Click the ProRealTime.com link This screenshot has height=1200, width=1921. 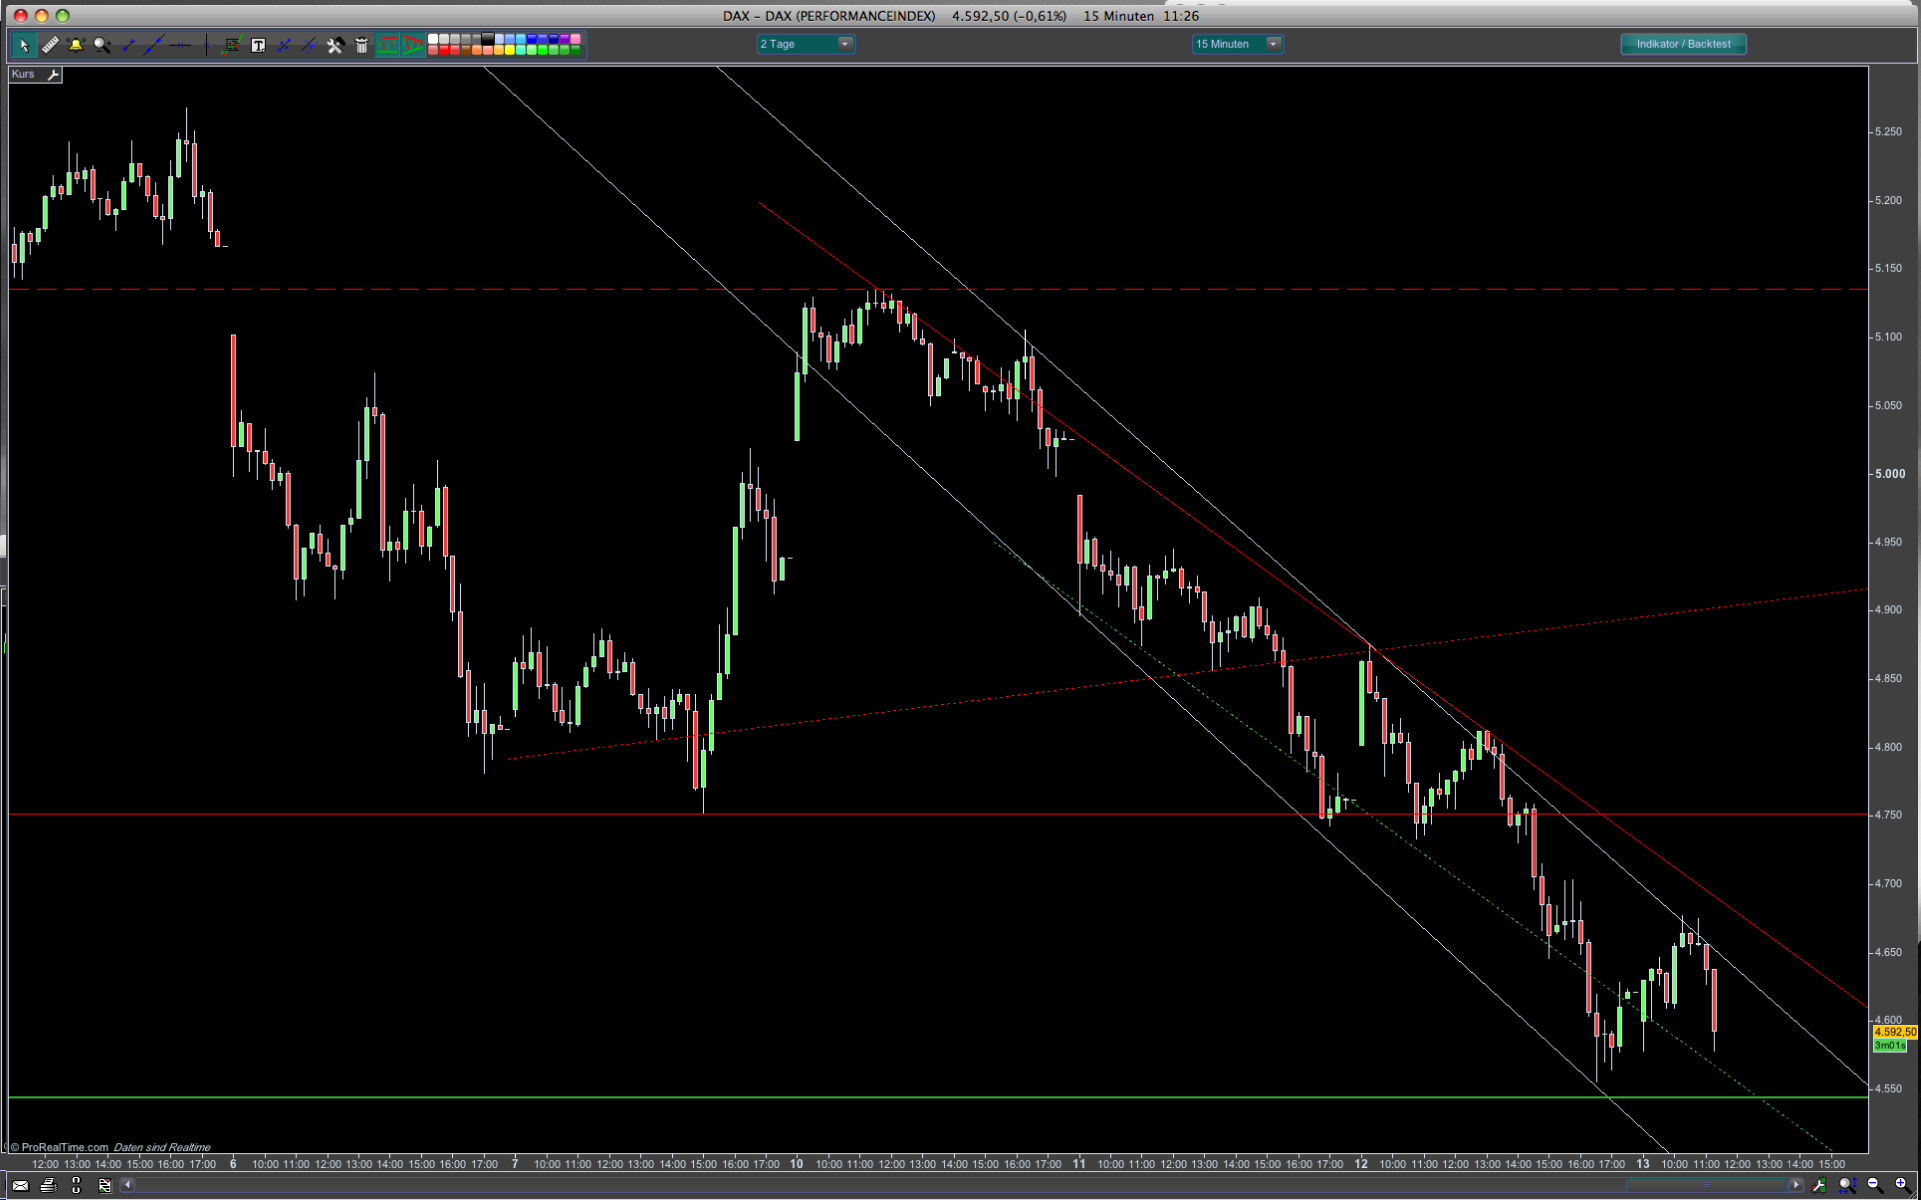click(x=64, y=1147)
